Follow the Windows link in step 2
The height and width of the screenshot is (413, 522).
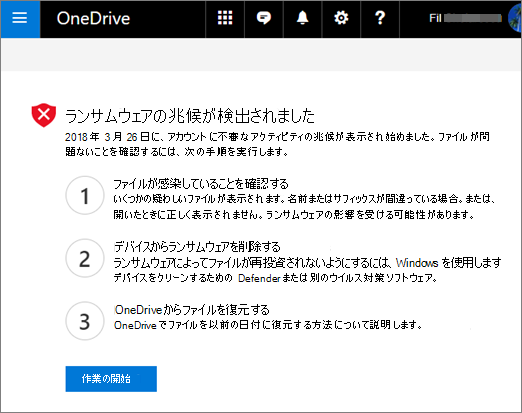[x=417, y=263]
